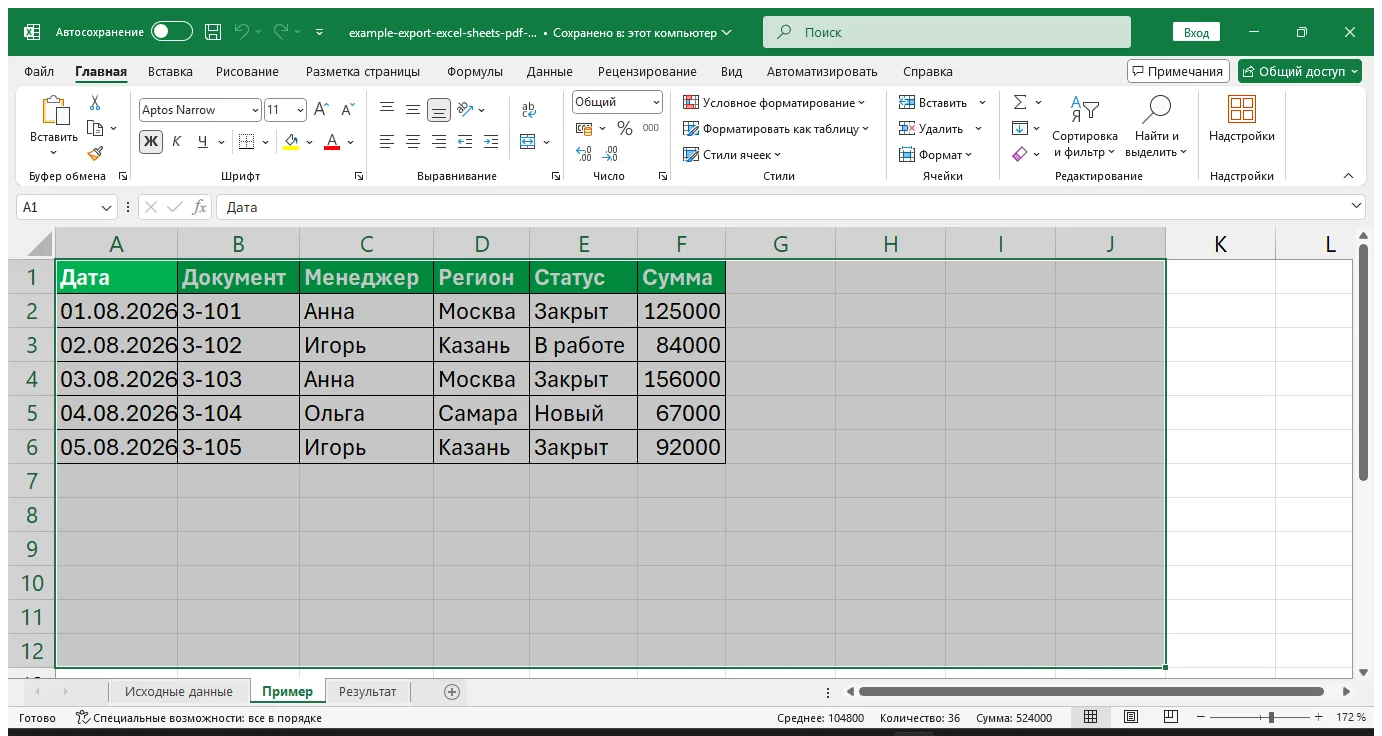The height and width of the screenshot is (736, 1382).
Task: Open the Aptos Narrow font name dropdown
Action: [255, 110]
